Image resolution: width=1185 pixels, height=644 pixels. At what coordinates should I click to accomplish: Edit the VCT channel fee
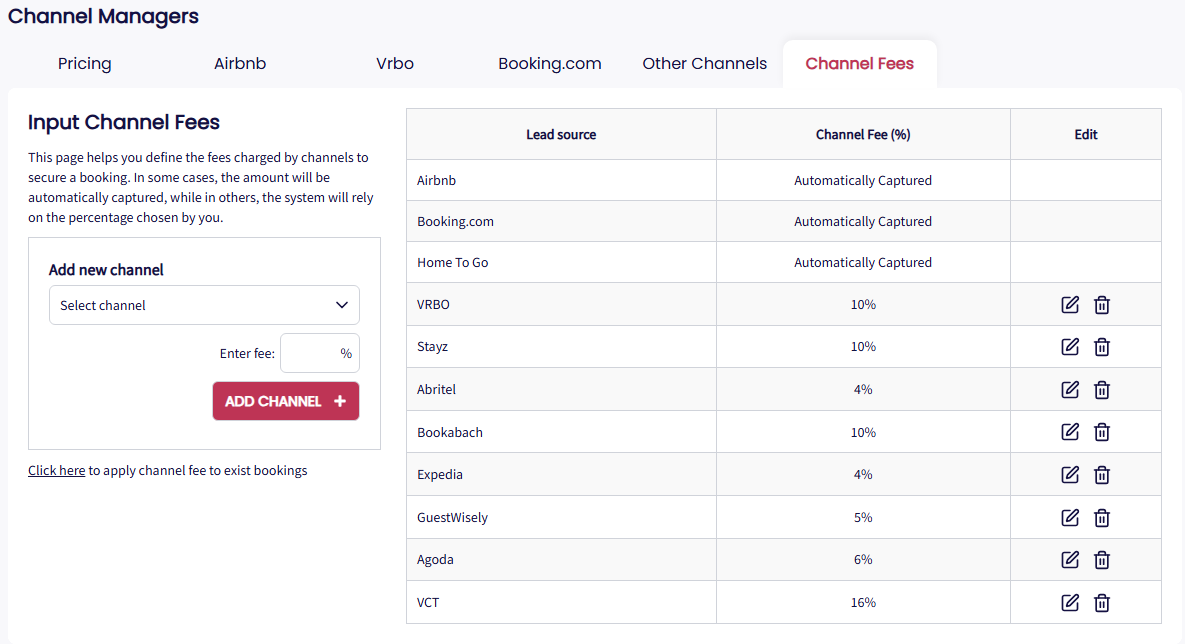tap(1070, 602)
